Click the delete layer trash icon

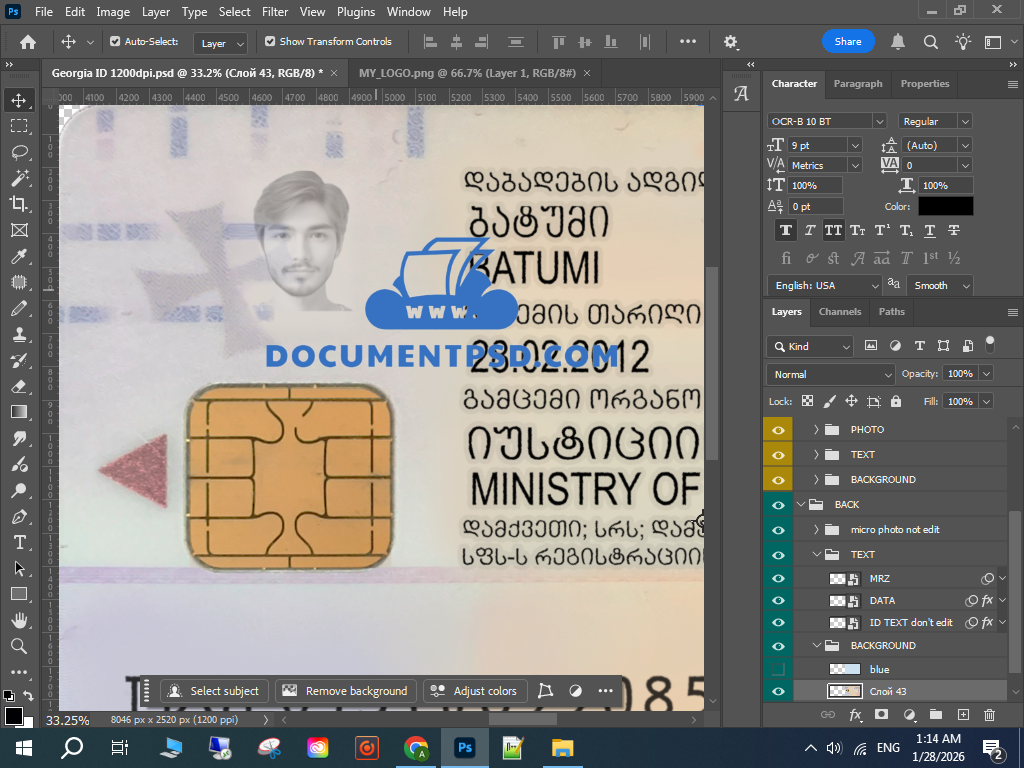(989, 715)
